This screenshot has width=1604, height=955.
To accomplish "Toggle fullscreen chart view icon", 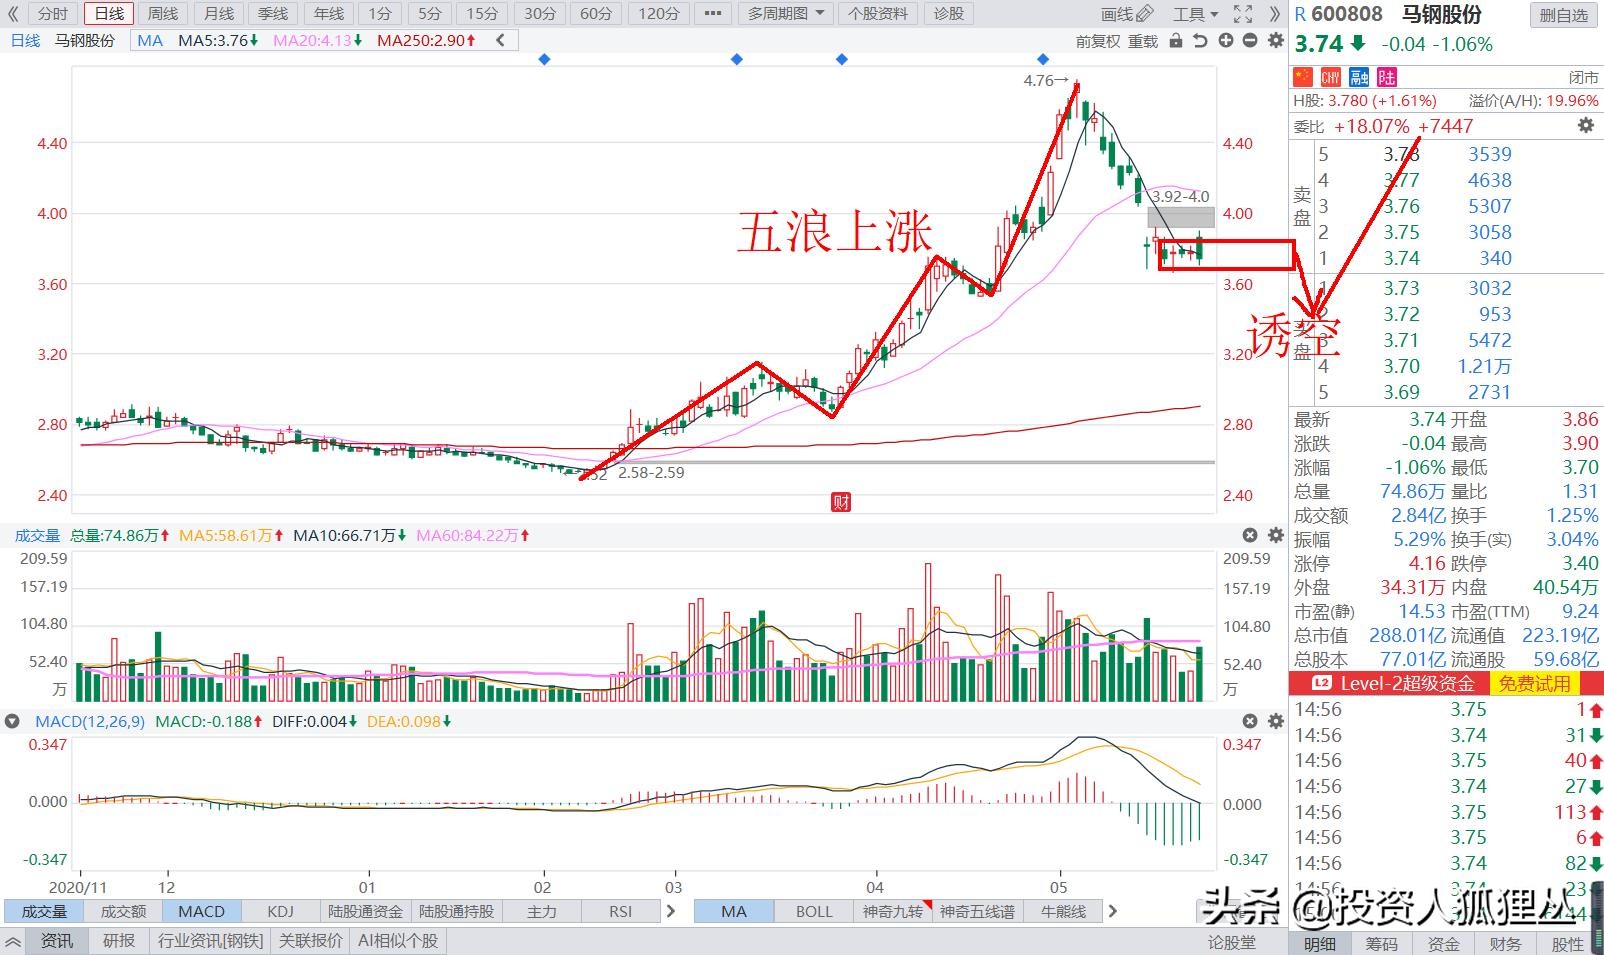I will tap(1243, 14).
